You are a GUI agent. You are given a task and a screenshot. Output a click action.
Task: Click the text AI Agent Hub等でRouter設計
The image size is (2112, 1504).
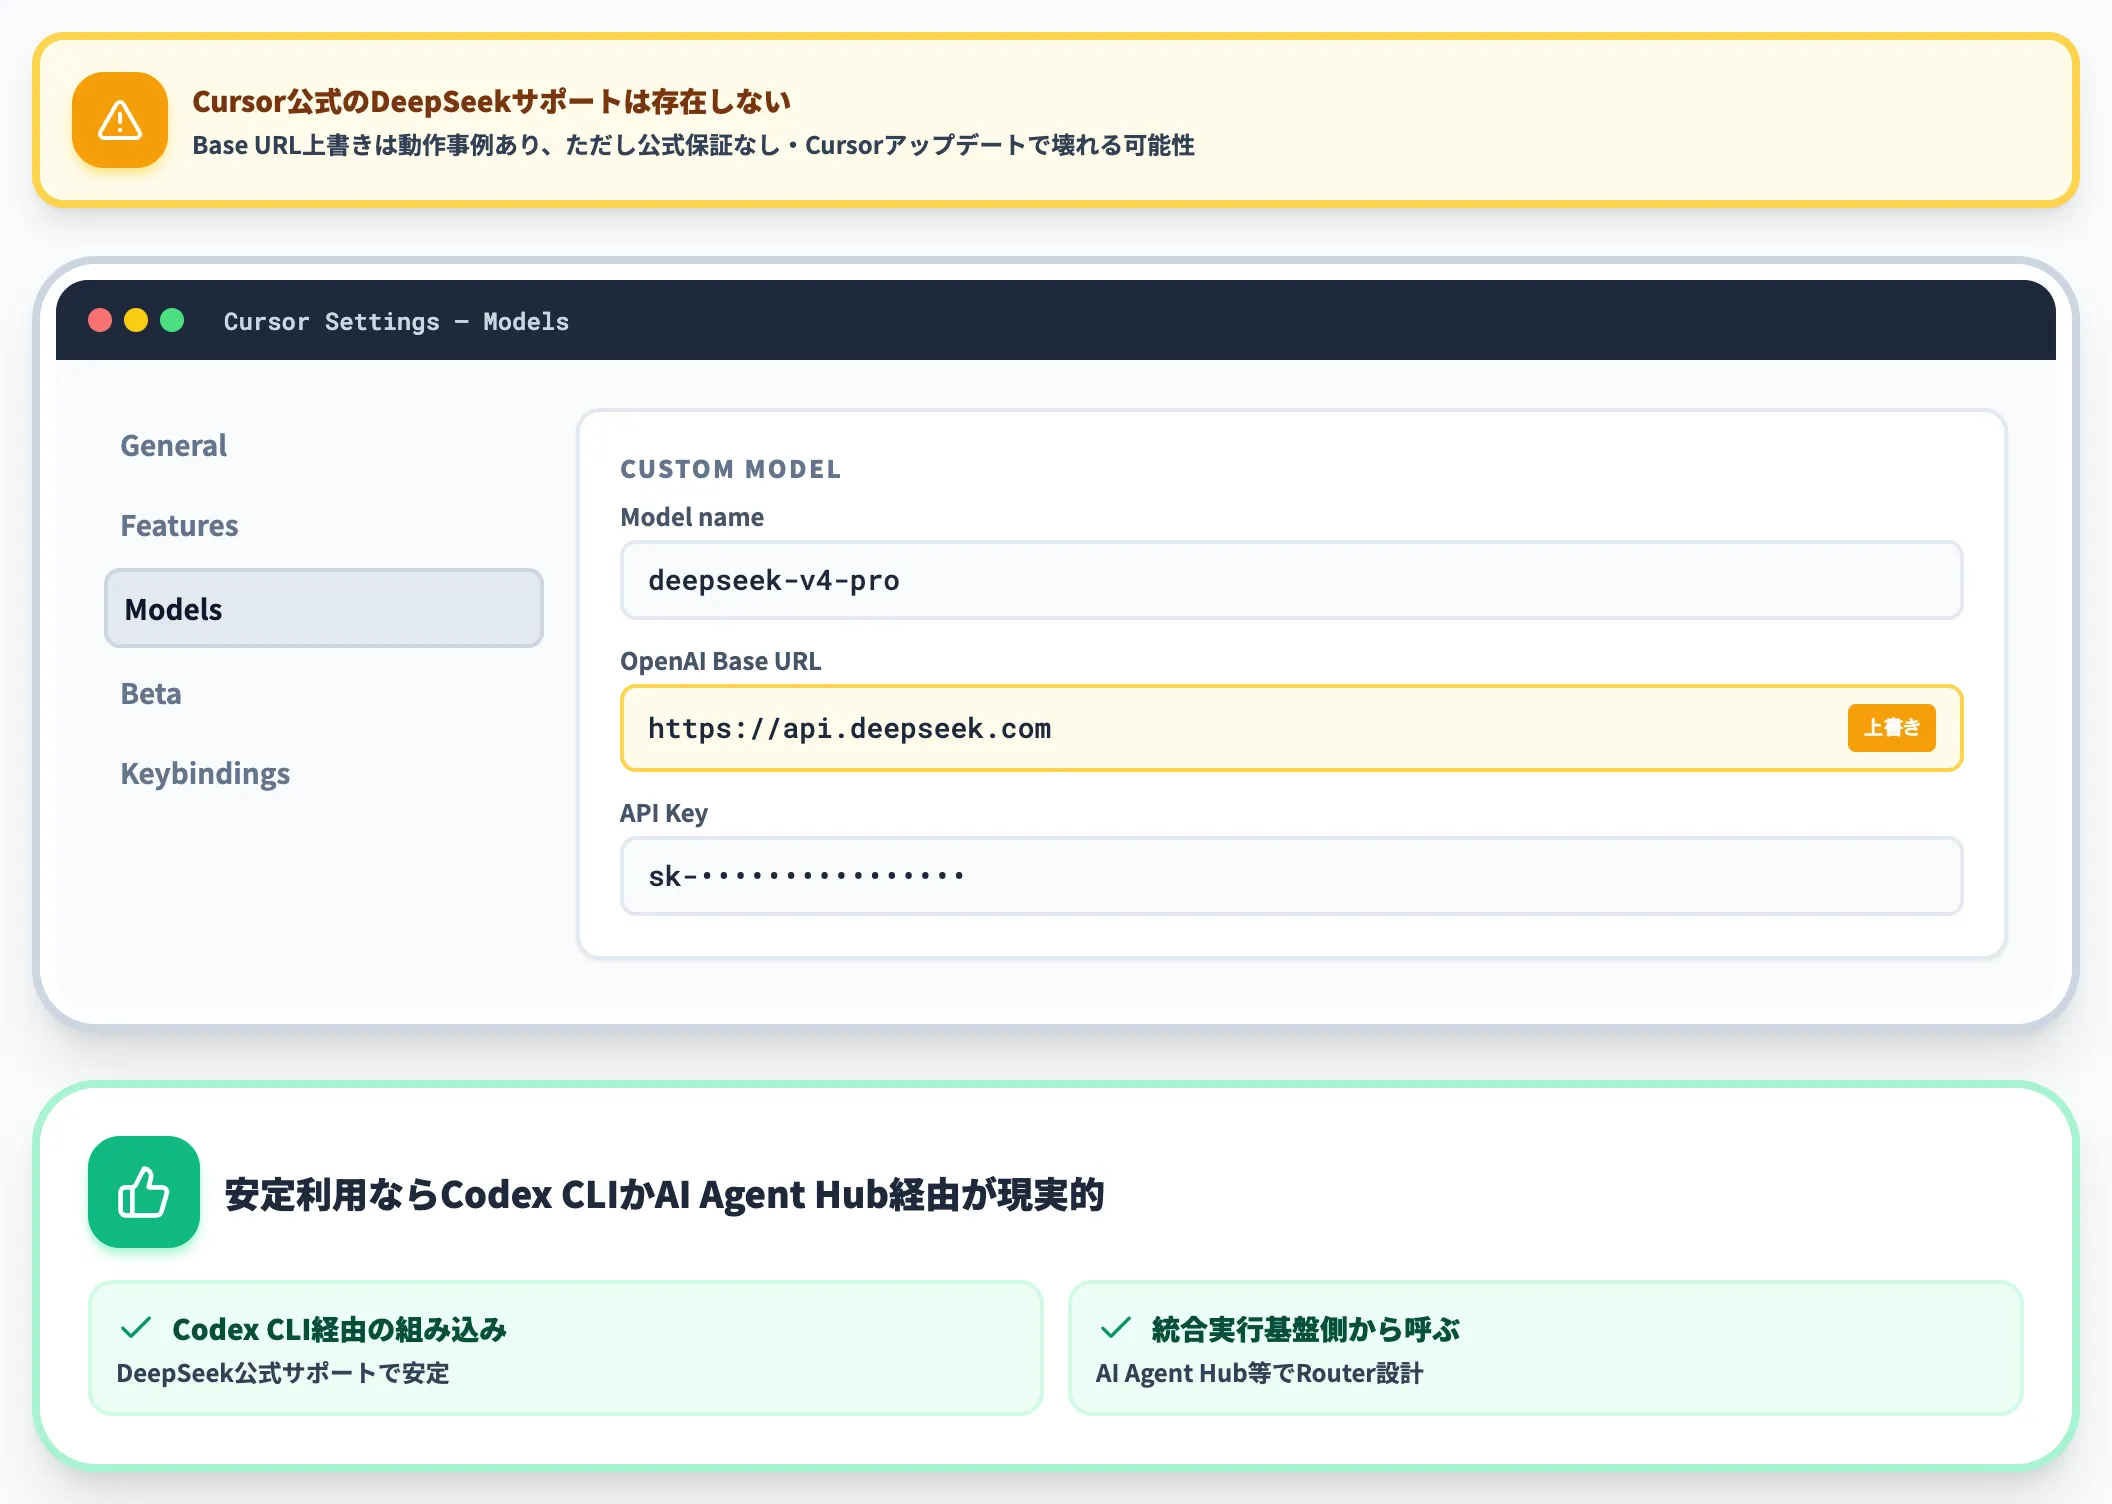(1259, 1373)
